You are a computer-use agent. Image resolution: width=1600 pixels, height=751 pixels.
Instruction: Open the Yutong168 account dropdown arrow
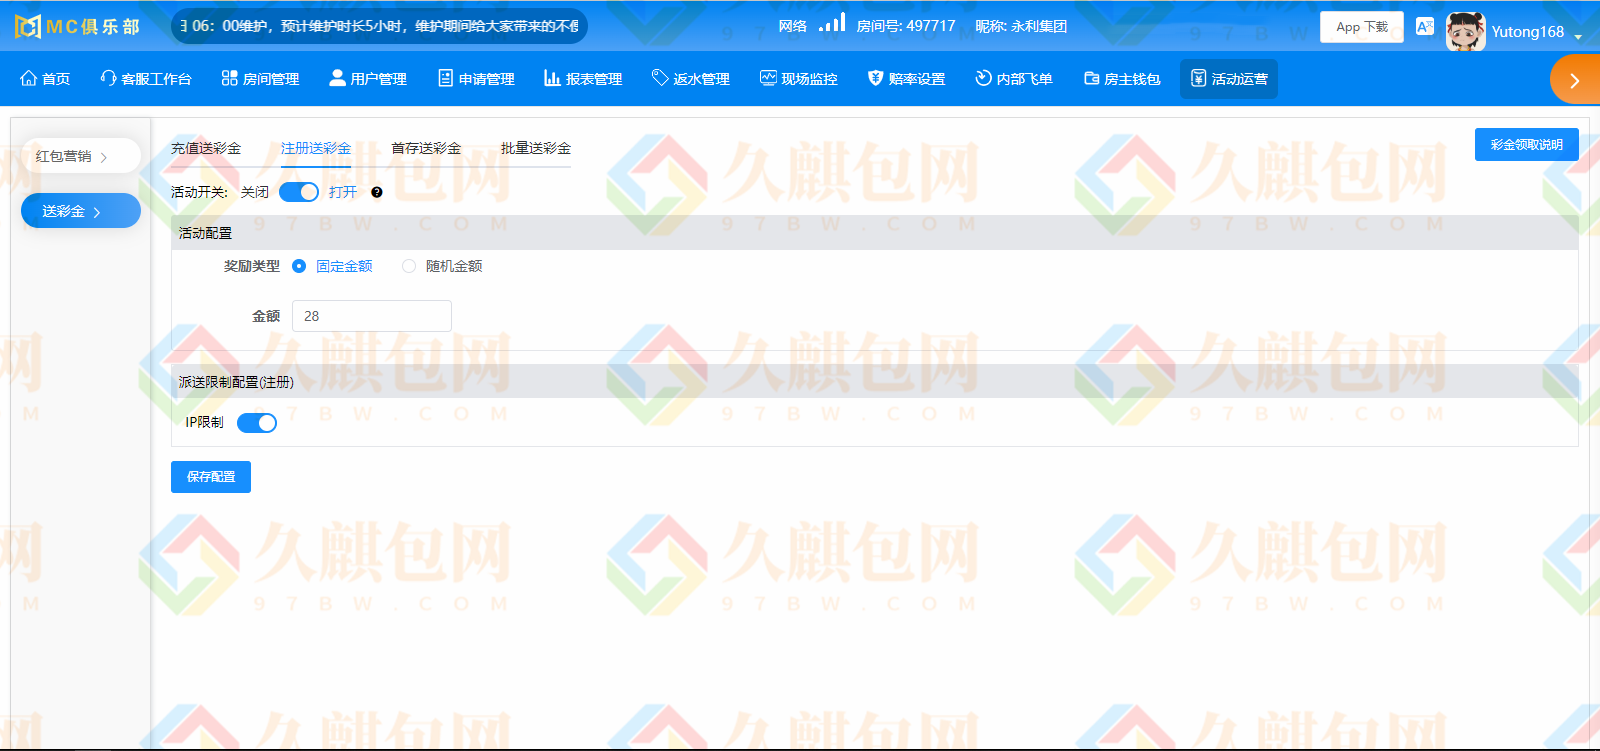coord(1578,37)
